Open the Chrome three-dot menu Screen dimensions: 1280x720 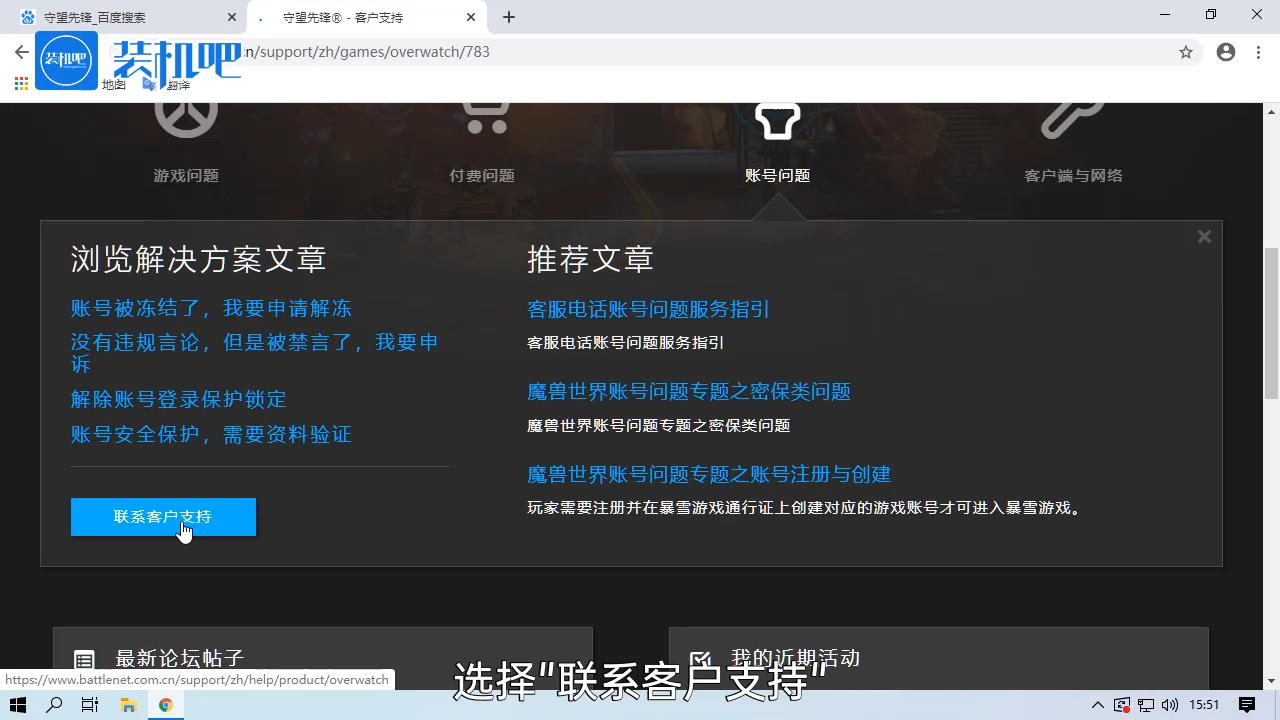coord(1257,52)
